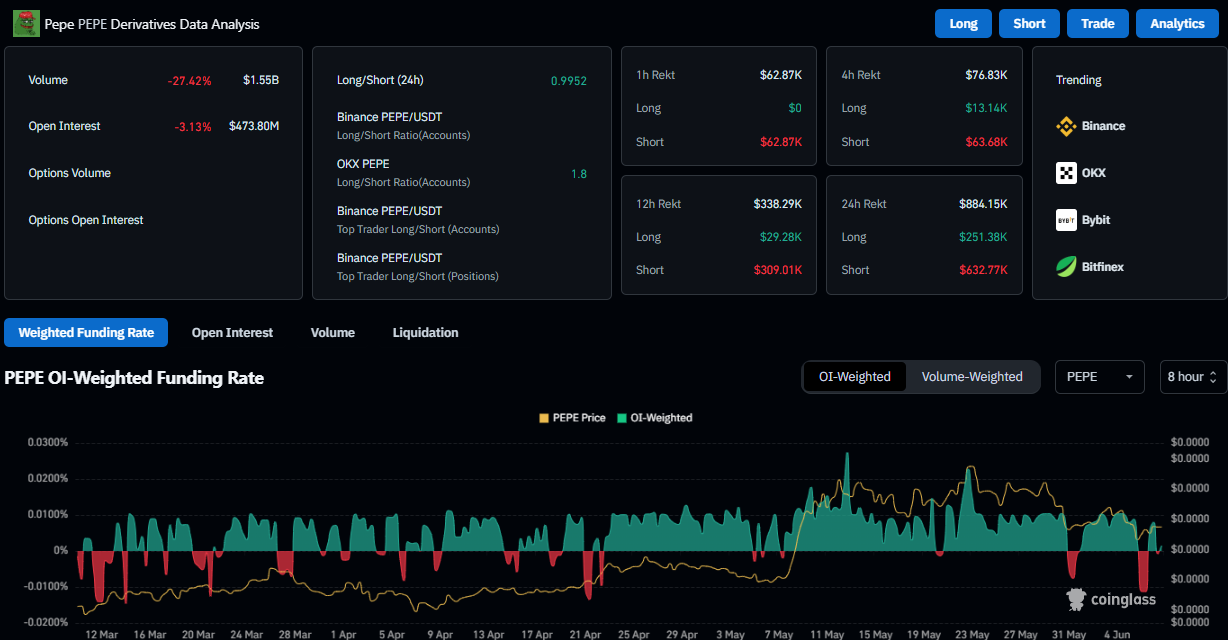
Task: Click the Volume change -27.42%
Action: 189,80
